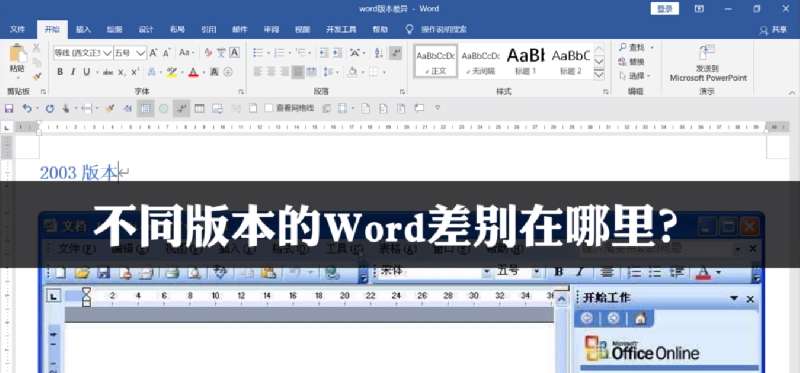Toggle Italic formatting in ribbon

73,72
